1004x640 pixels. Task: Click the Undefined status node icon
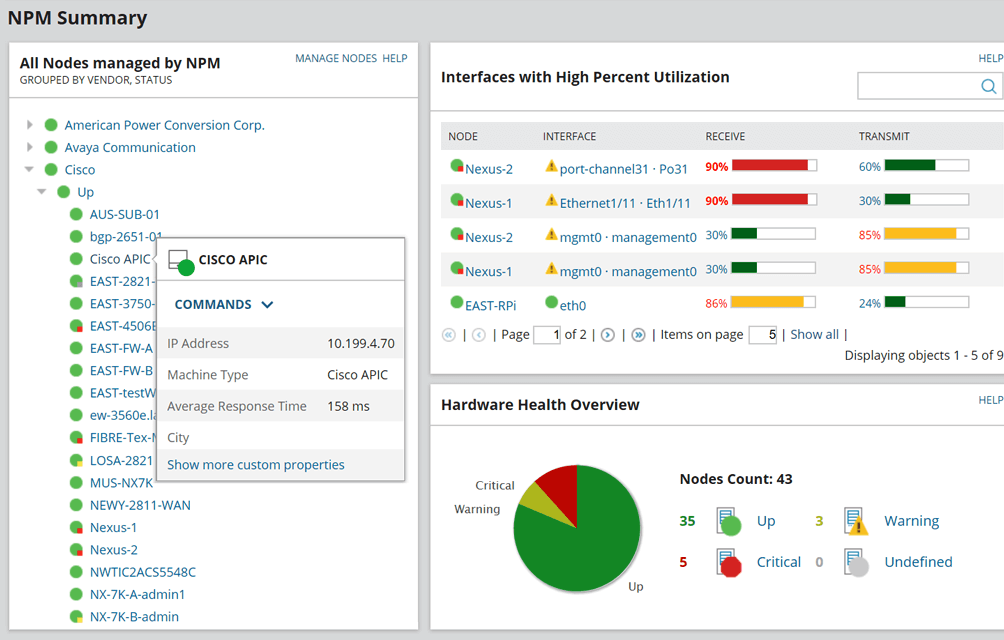click(855, 563)
